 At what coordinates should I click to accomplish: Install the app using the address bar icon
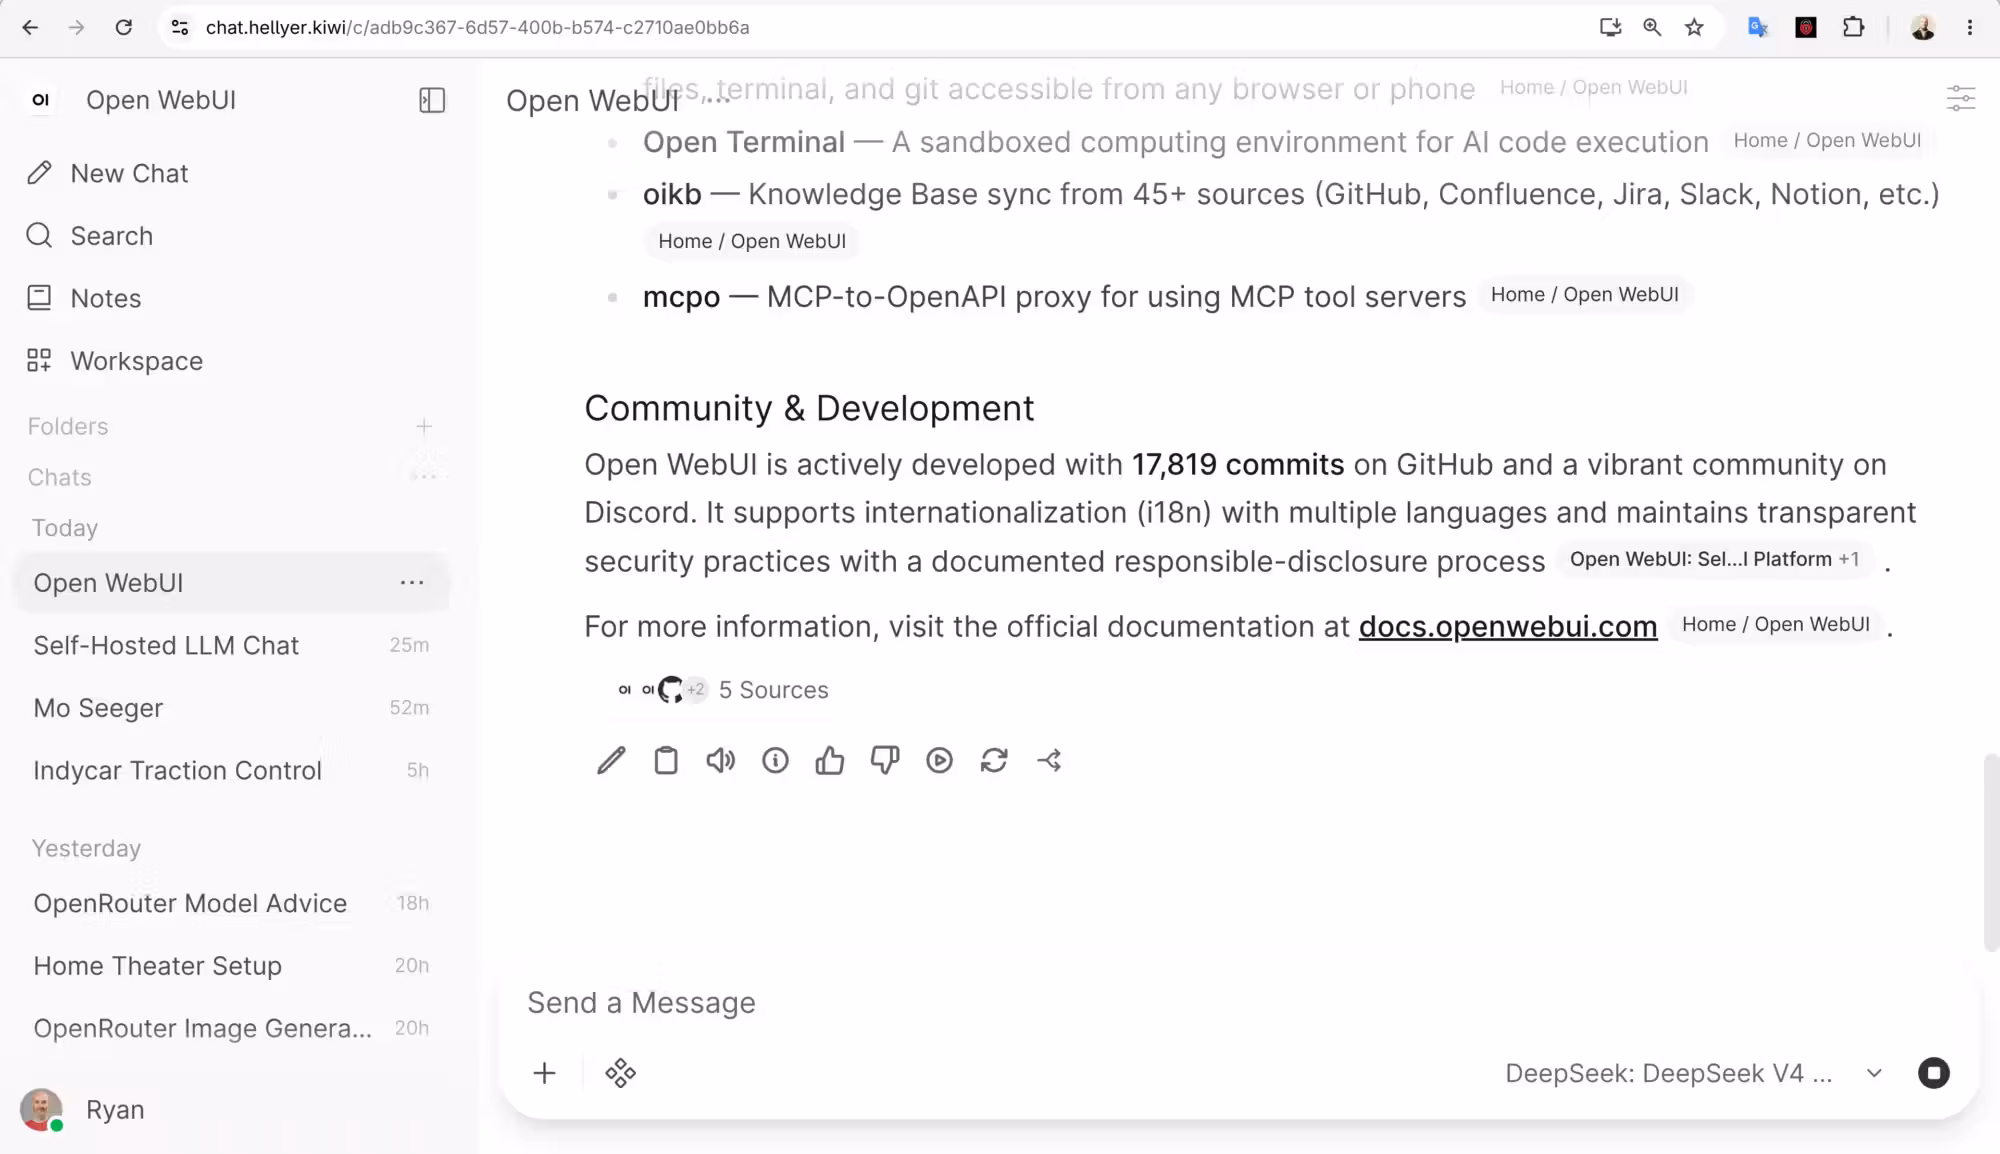(x=1610, y=28)
